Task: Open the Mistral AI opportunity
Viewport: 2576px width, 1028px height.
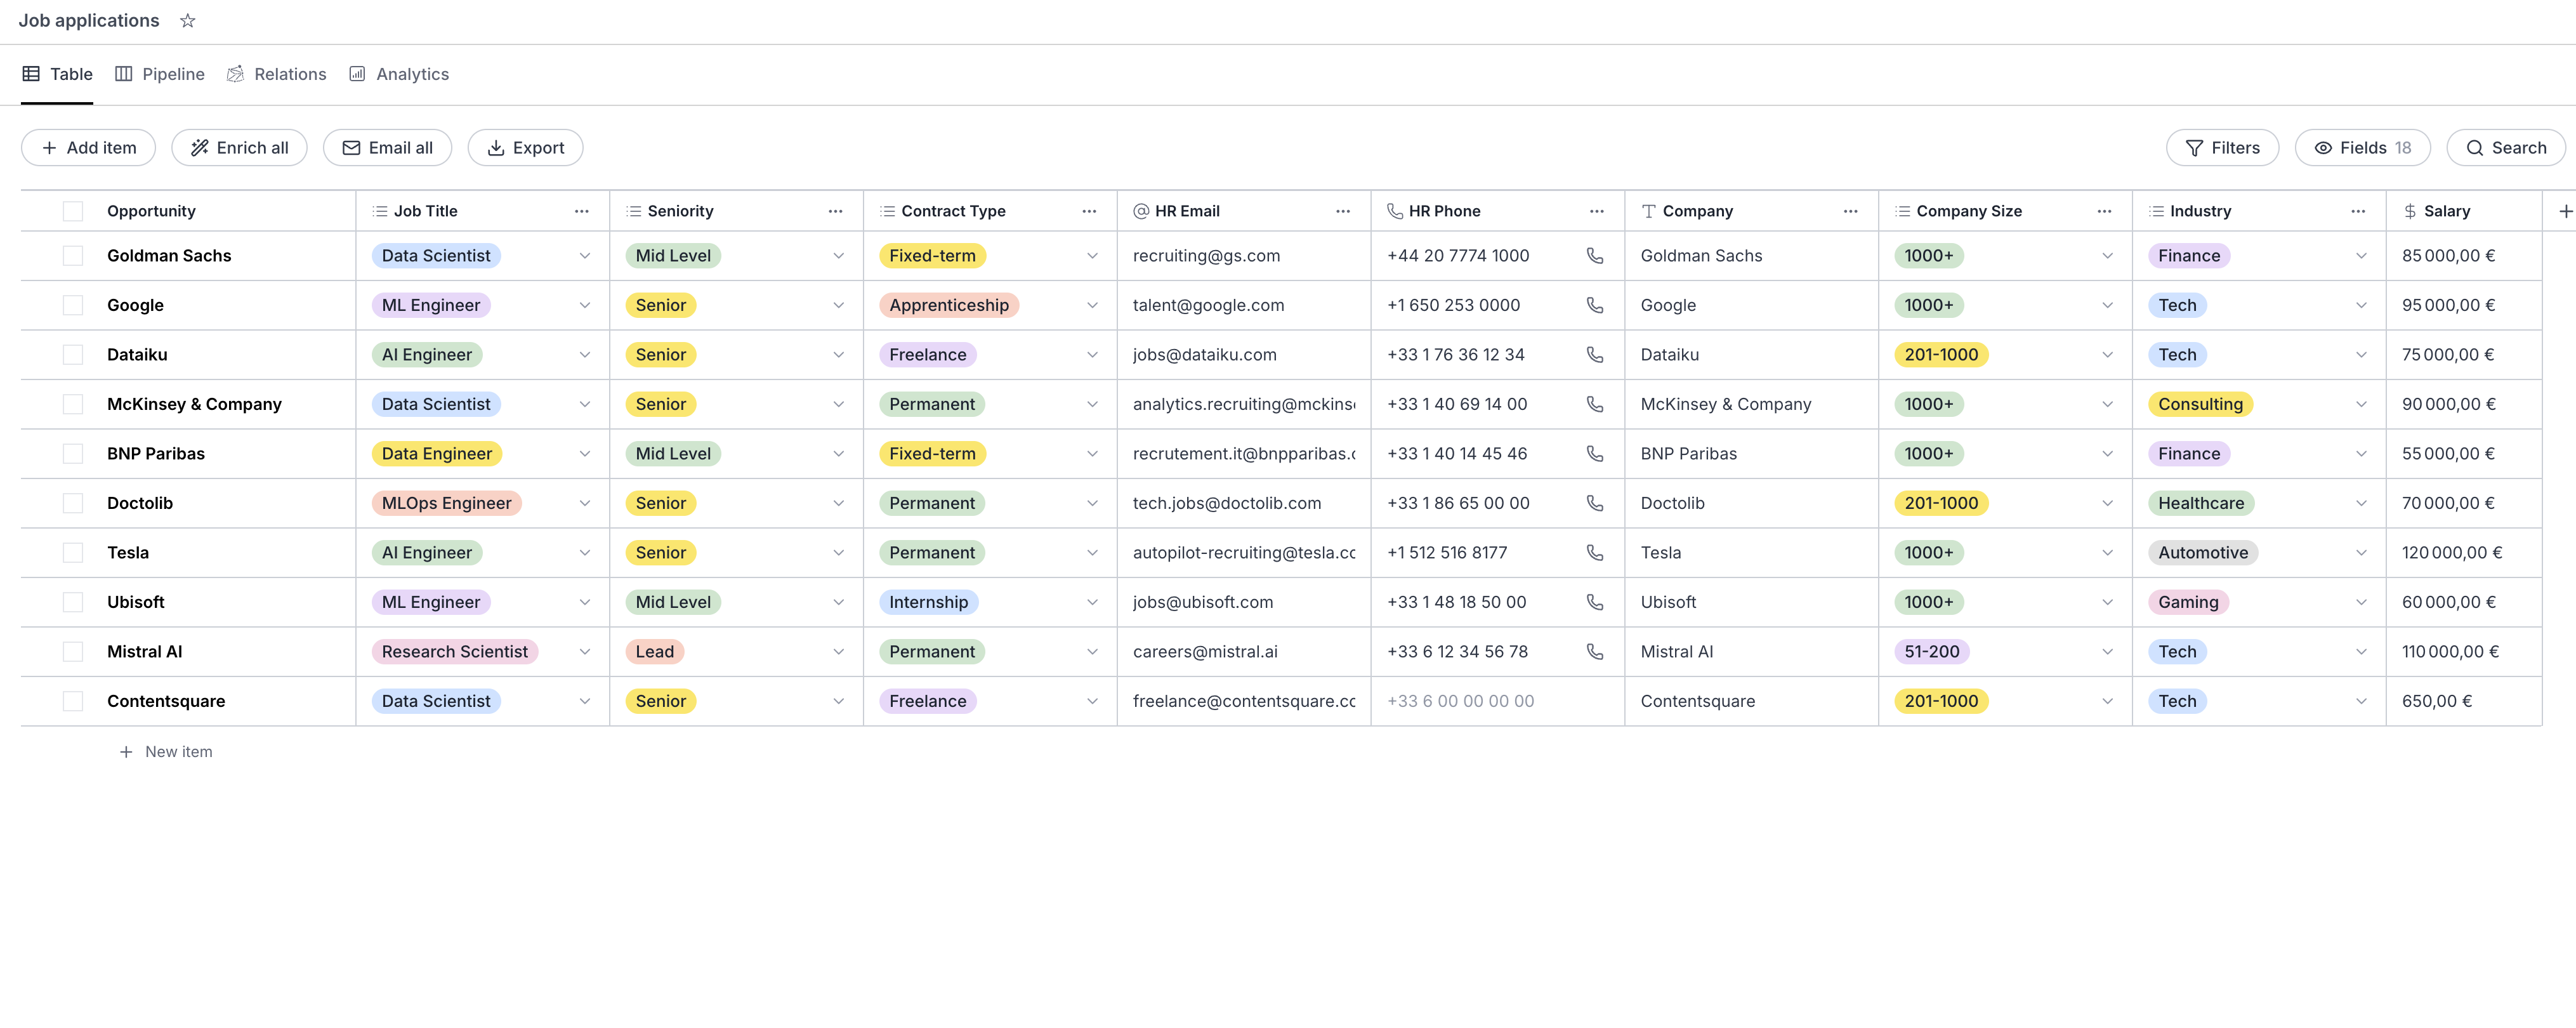Action: [x=145, y=652]
